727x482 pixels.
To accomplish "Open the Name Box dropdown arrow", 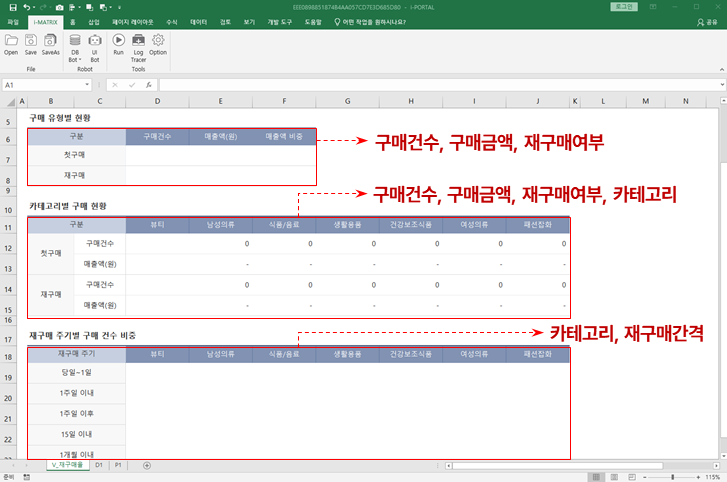I will pos(87,85).
